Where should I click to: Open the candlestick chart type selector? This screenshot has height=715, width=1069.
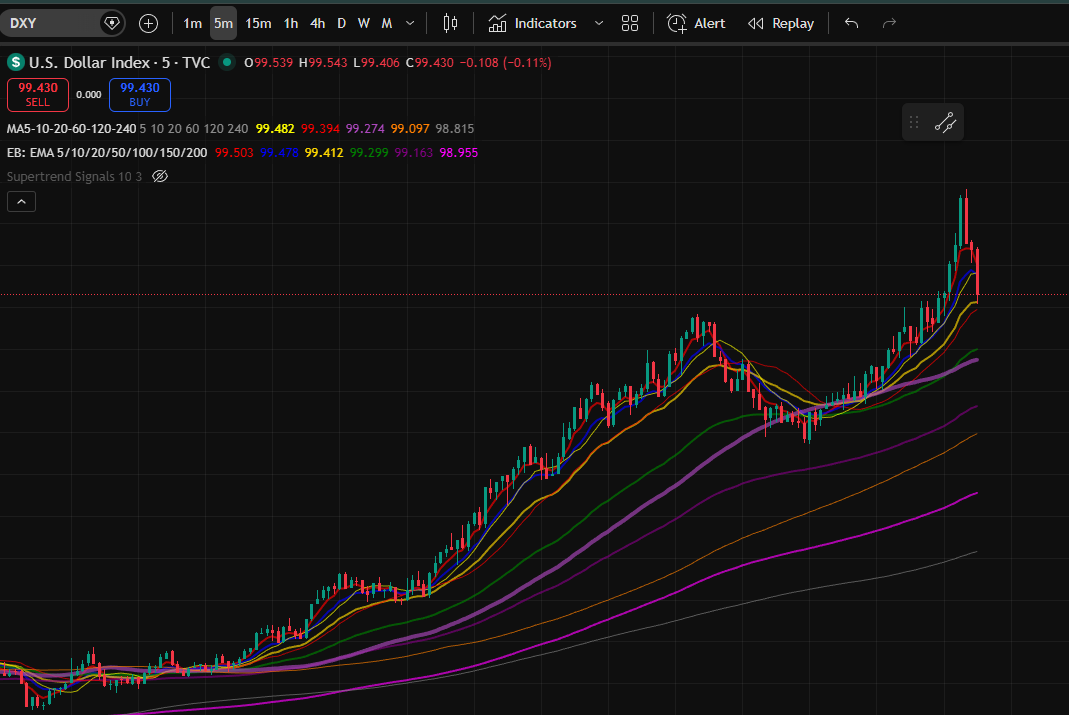[x=450, y=23]
